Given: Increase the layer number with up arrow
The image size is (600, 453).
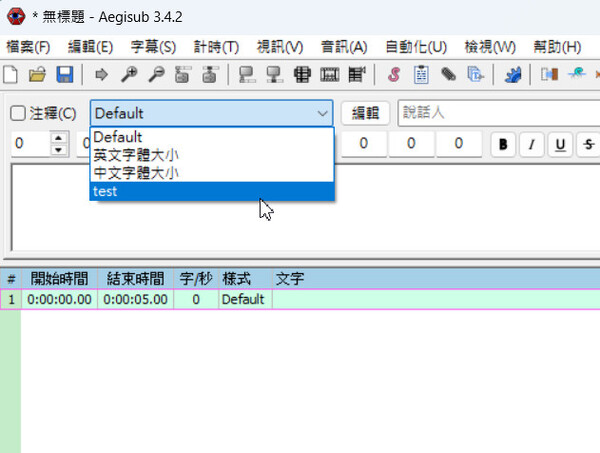Looking at the screenshot, I should pyautogui.click(x=59, y=138).
